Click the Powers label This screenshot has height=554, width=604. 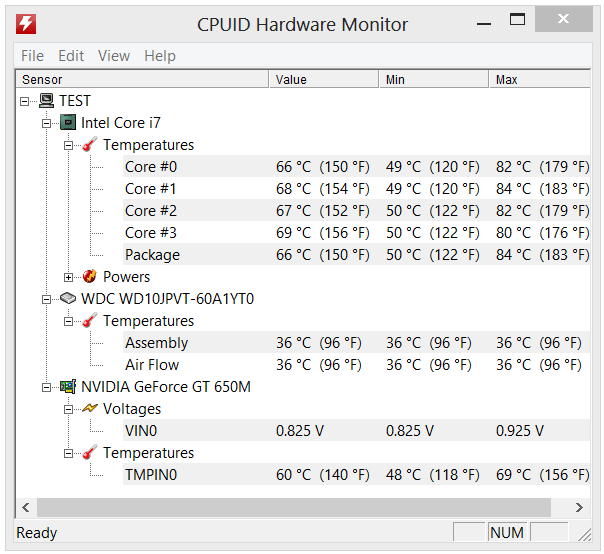[x=126, y=277]
